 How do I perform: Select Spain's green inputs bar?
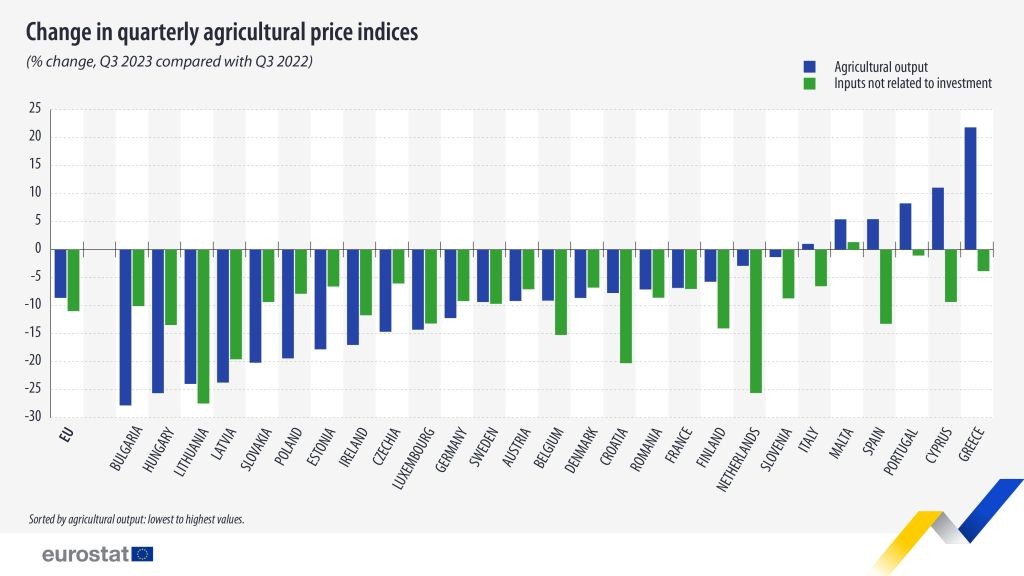click(886, 286)
